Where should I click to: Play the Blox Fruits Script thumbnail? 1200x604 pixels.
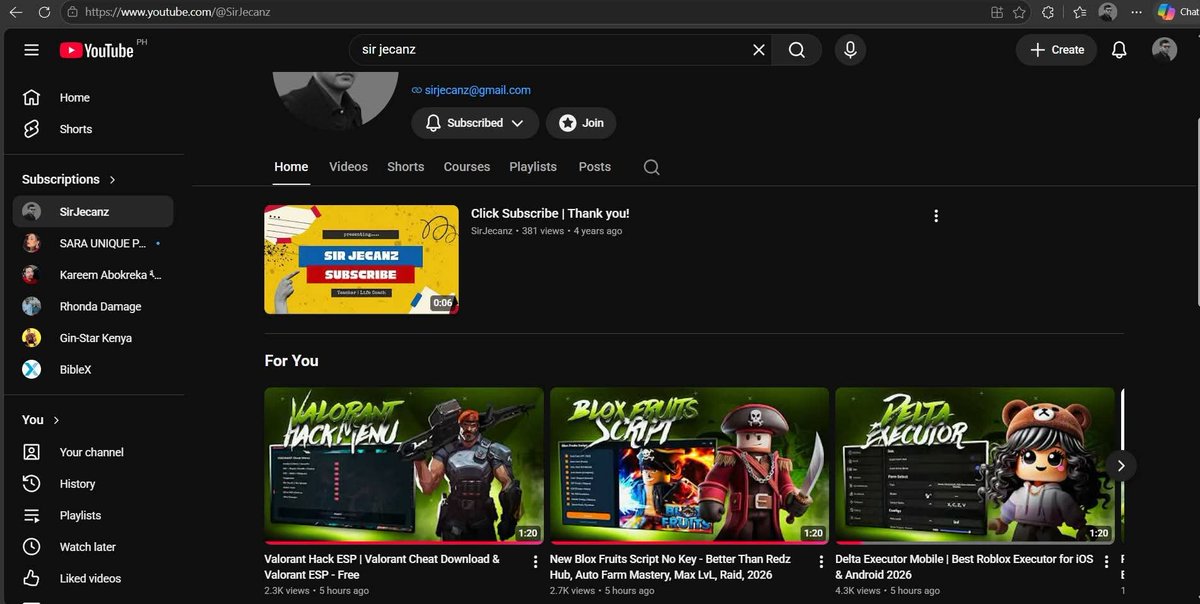[x=689, y=465]
